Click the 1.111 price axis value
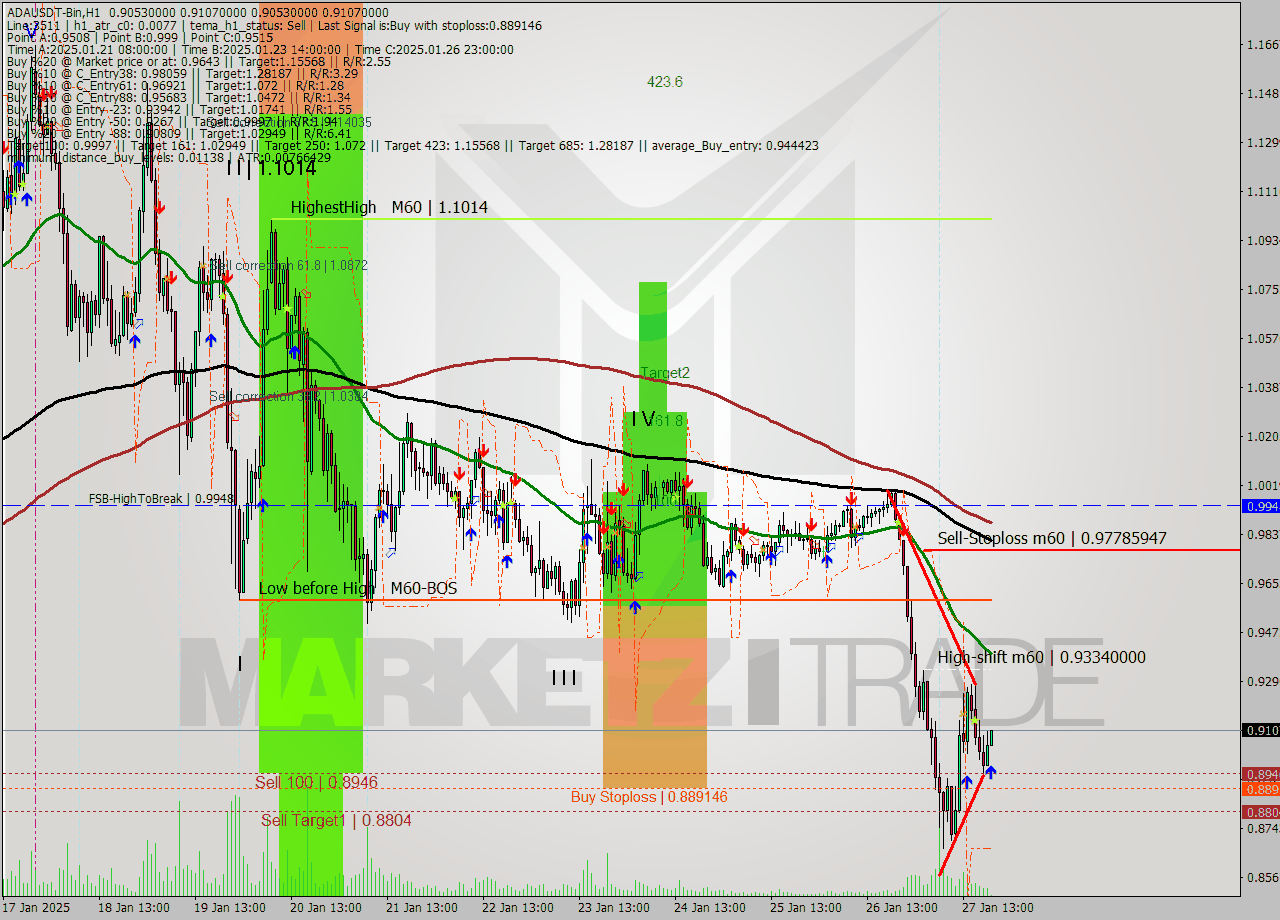 click(1262, 191)
